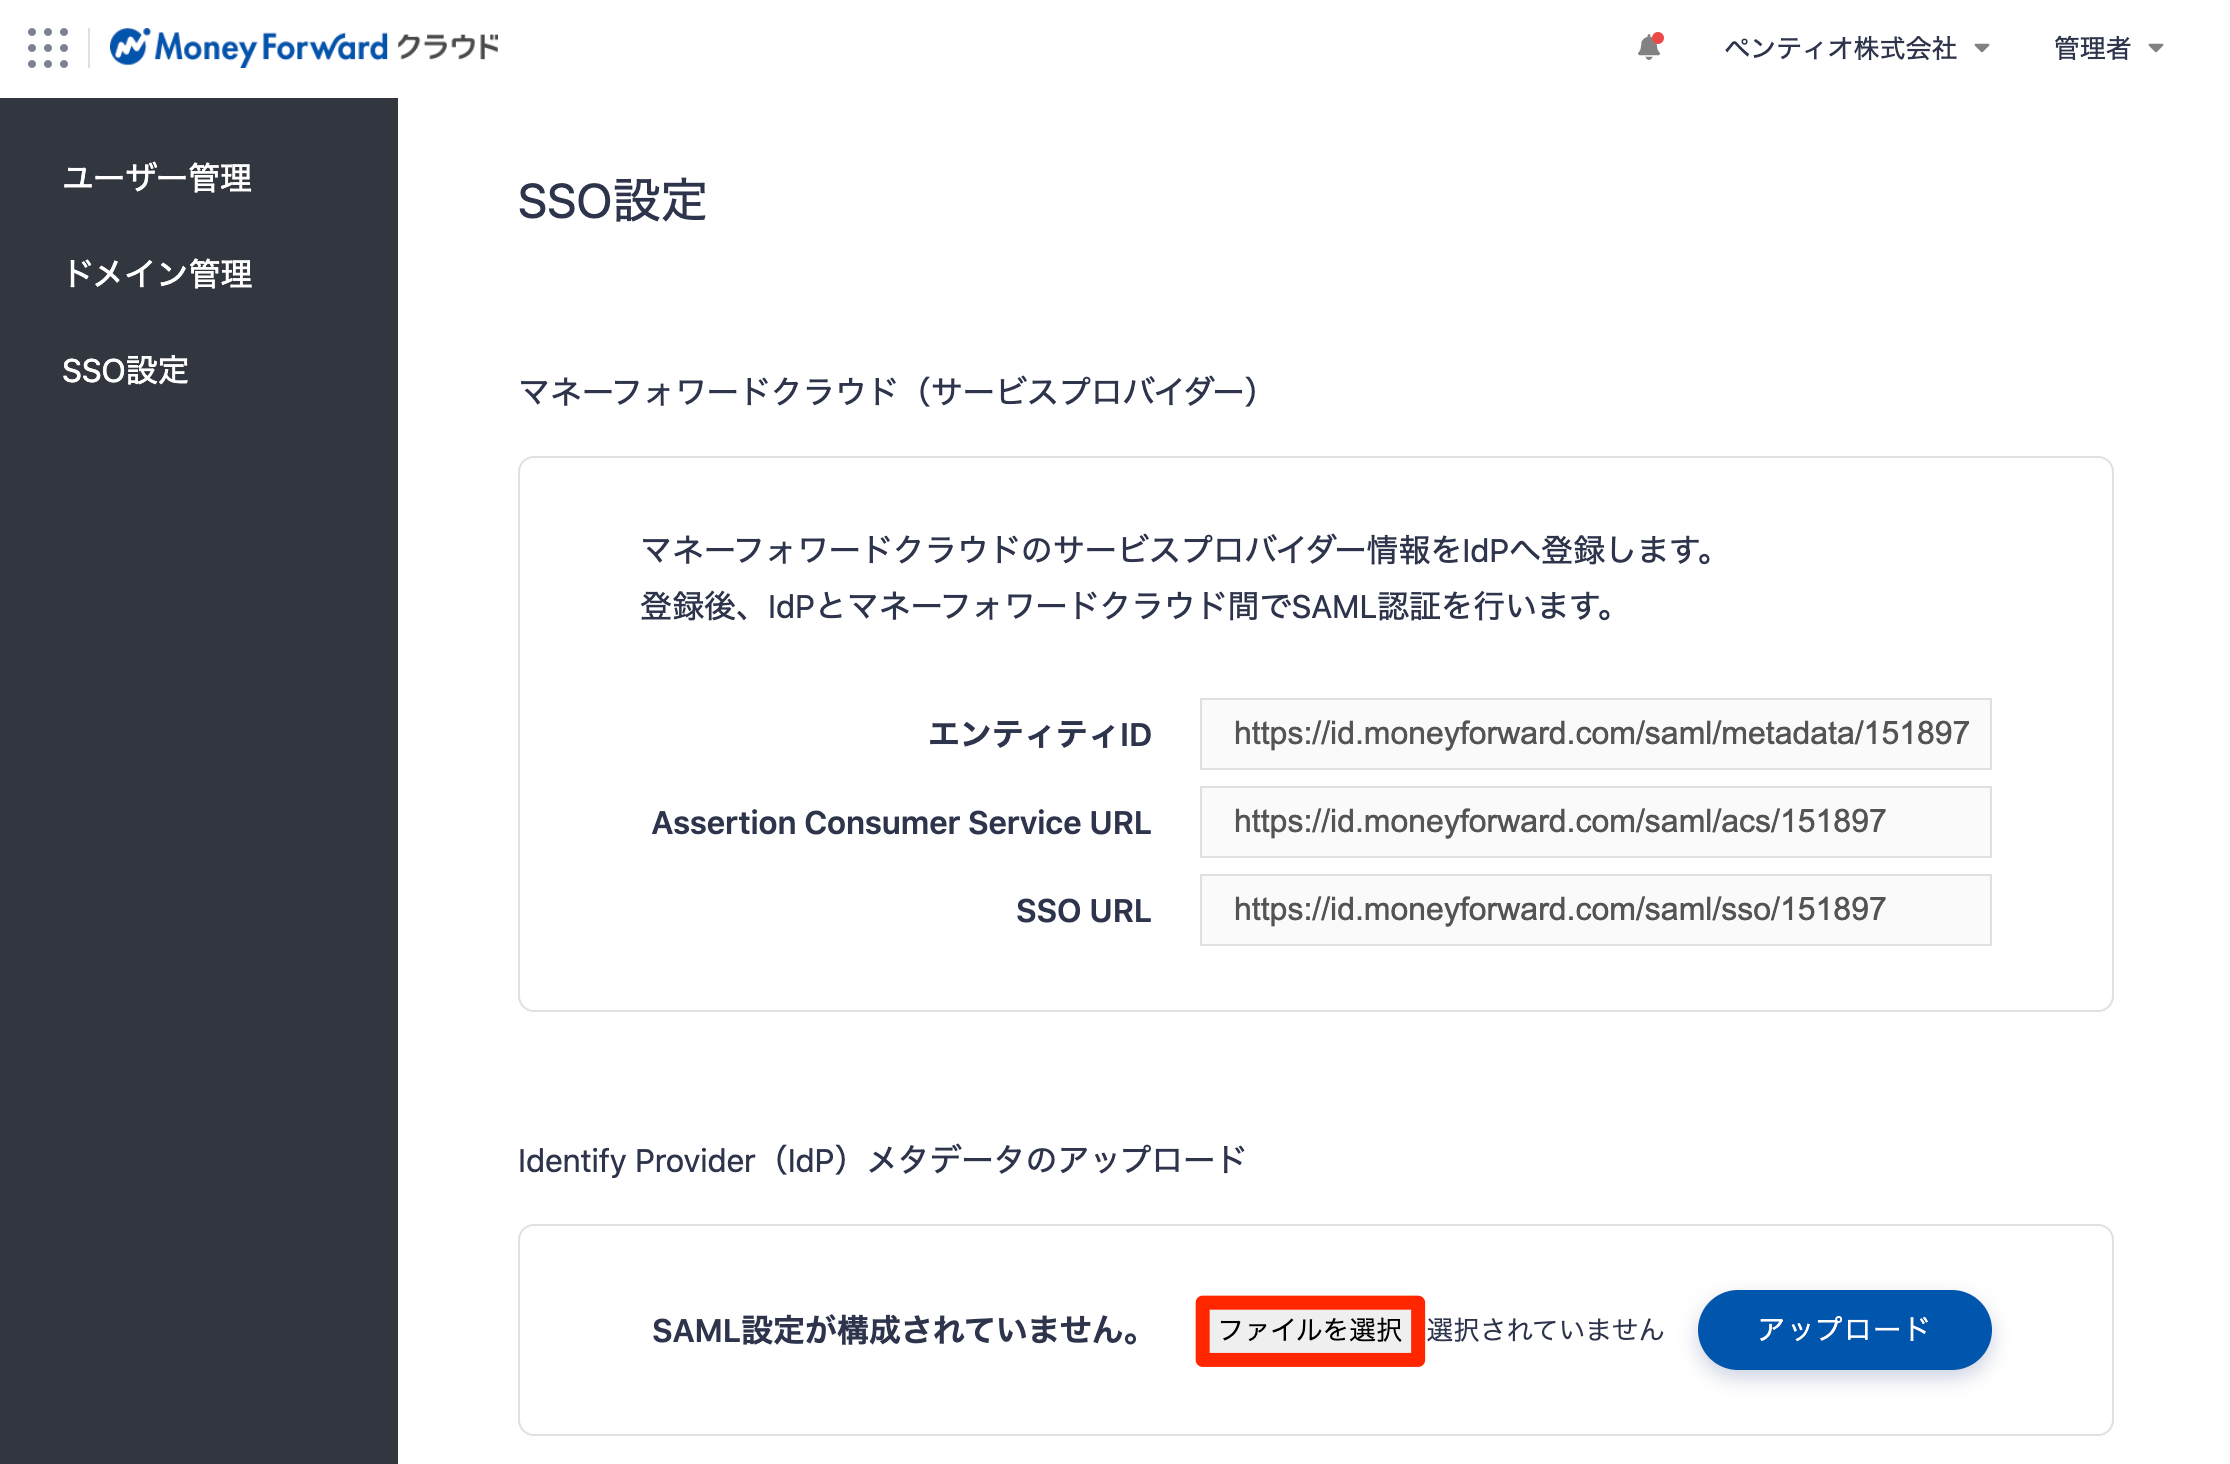
Task: Select SSO設定 in the sidebar
Action: click(x=125, y=370)
